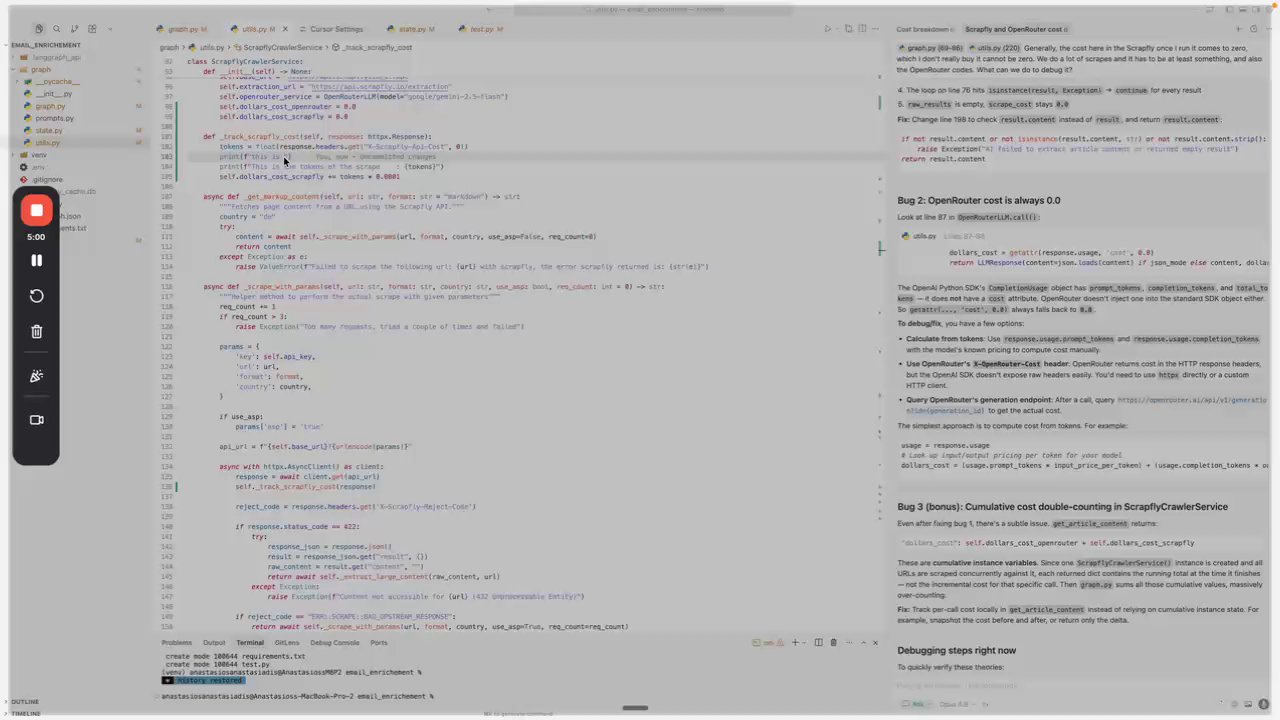Viewport: 1280px width, 720px height.
Task: Switch to the state.py editor tab
Action: click(x=410, y=29)
